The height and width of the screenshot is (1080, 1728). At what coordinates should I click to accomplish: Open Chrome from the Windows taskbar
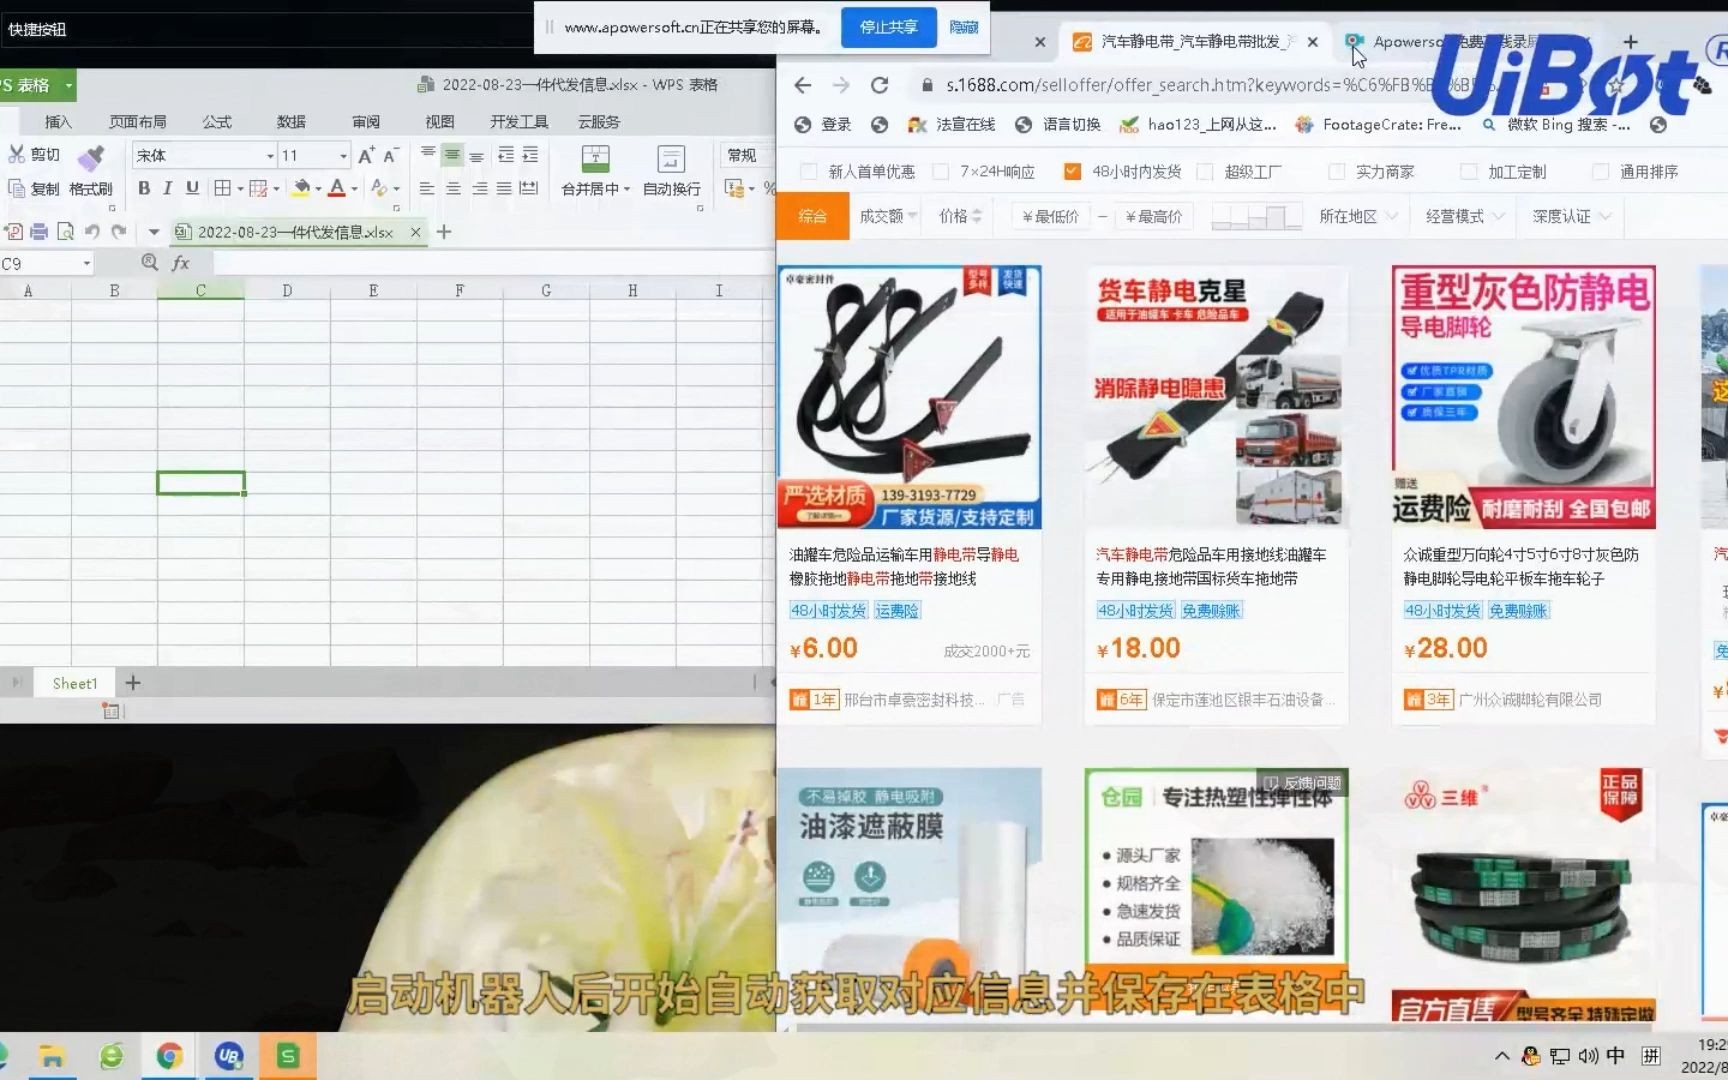point(169,1056)
